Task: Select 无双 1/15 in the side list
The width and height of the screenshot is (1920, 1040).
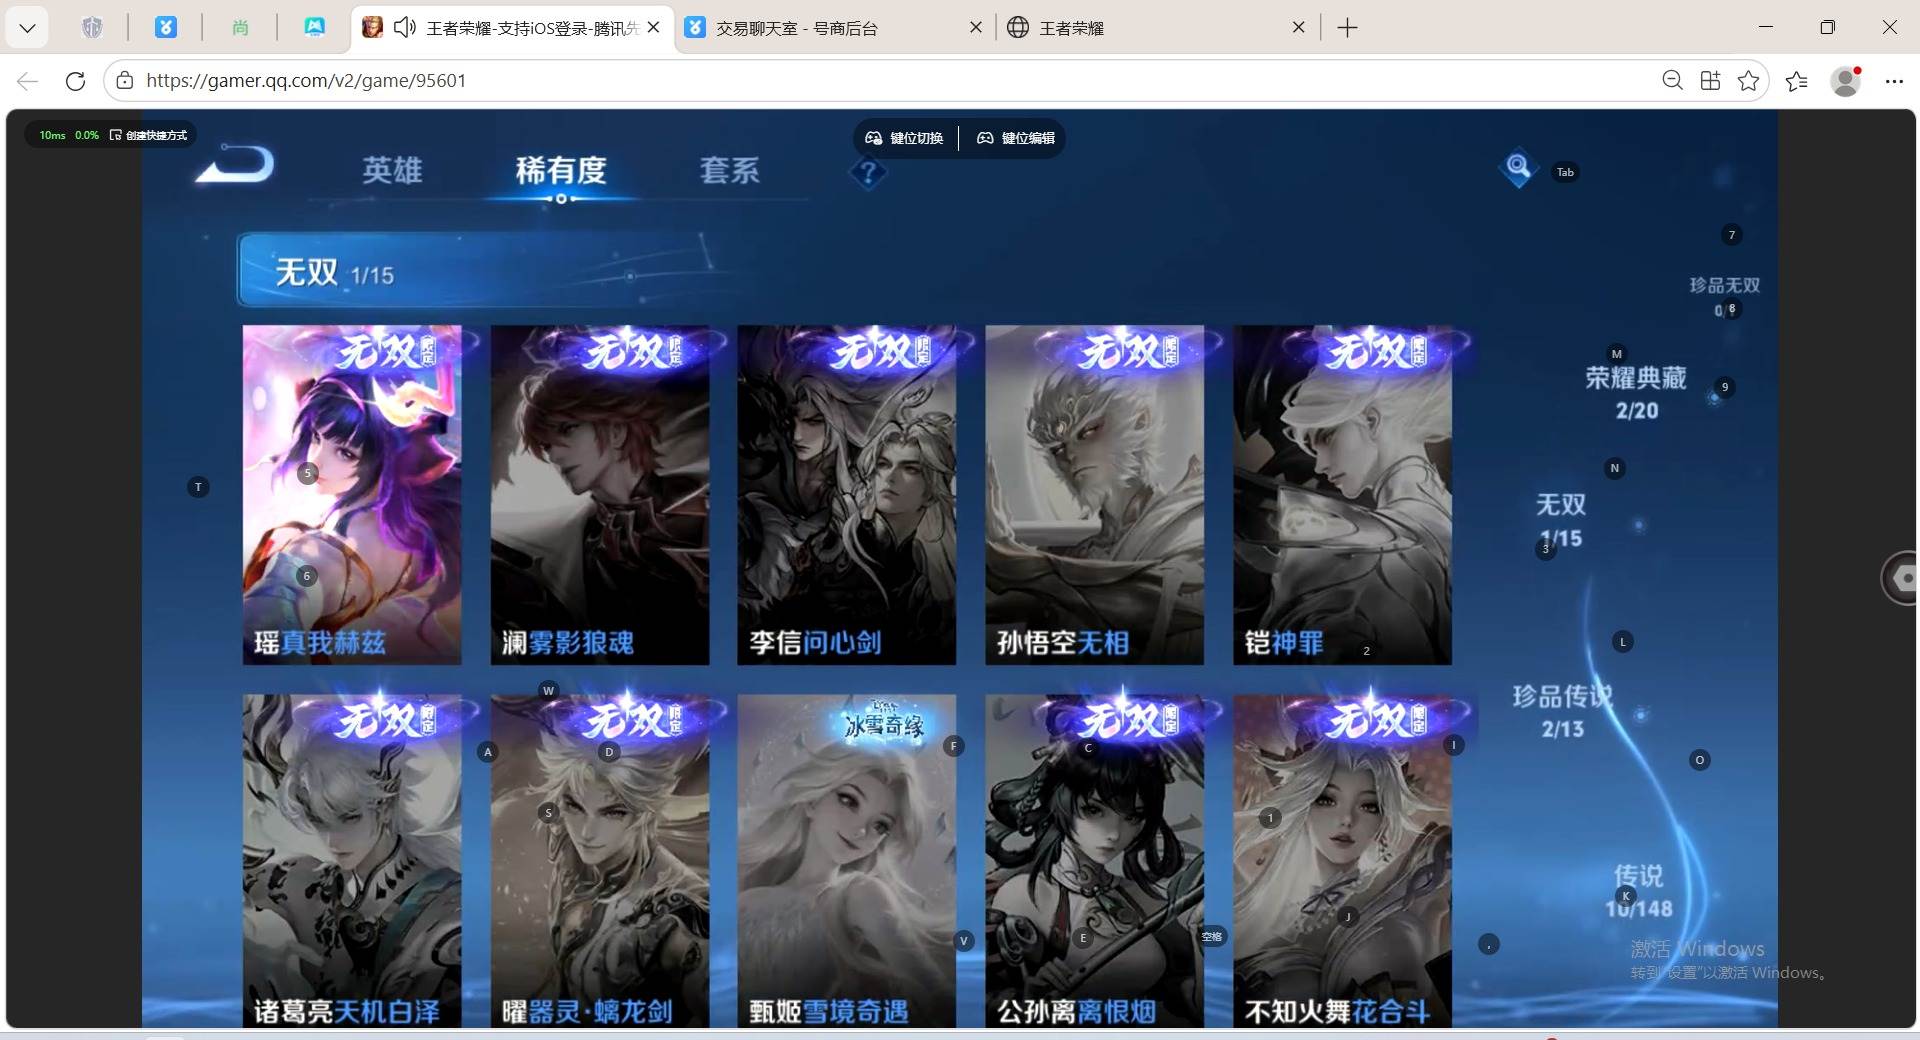Action: (x=1561, y=520)
